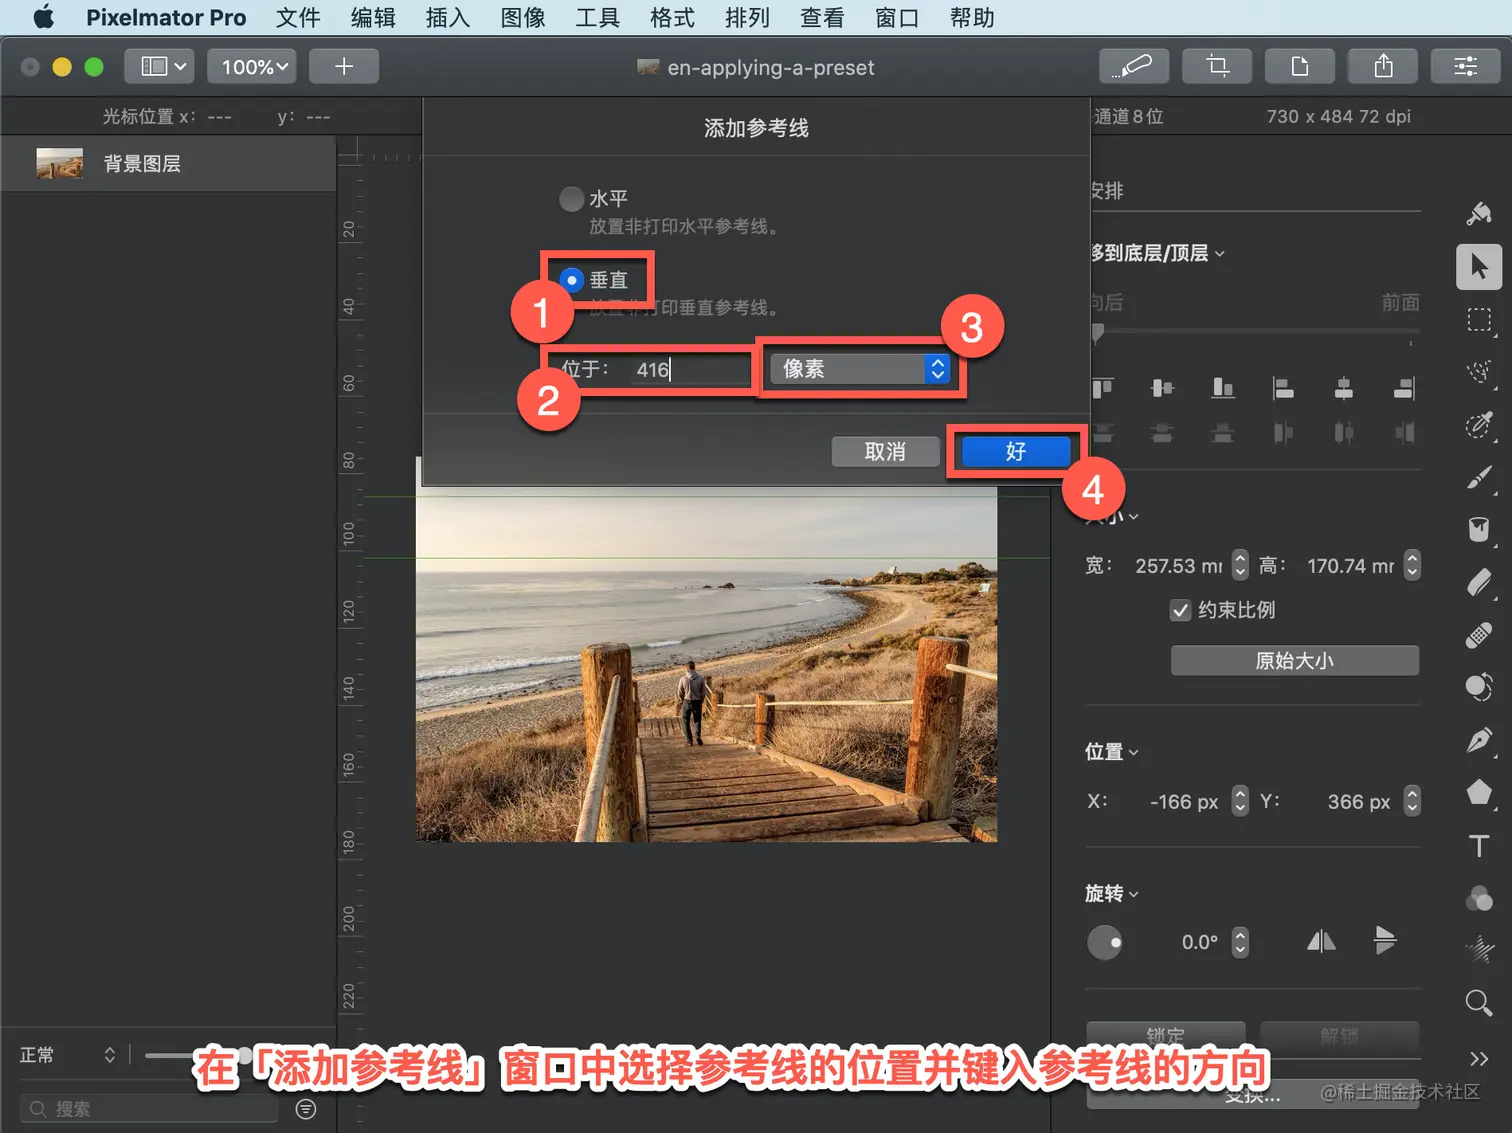
Task: Select the pentagon Shape tool
Action: (1479, 793)
